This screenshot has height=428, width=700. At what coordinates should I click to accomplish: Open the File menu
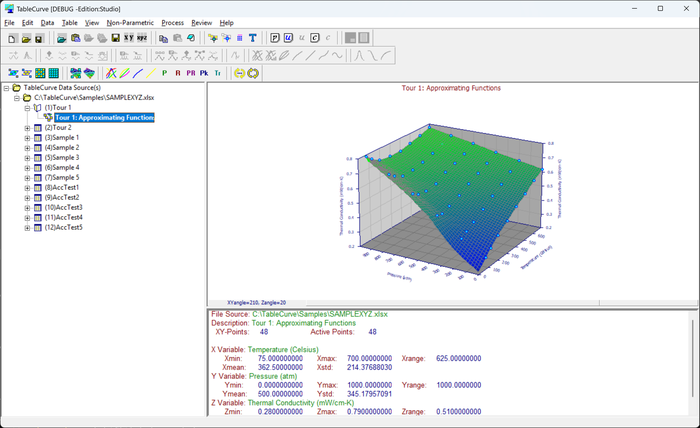(9, 23)
